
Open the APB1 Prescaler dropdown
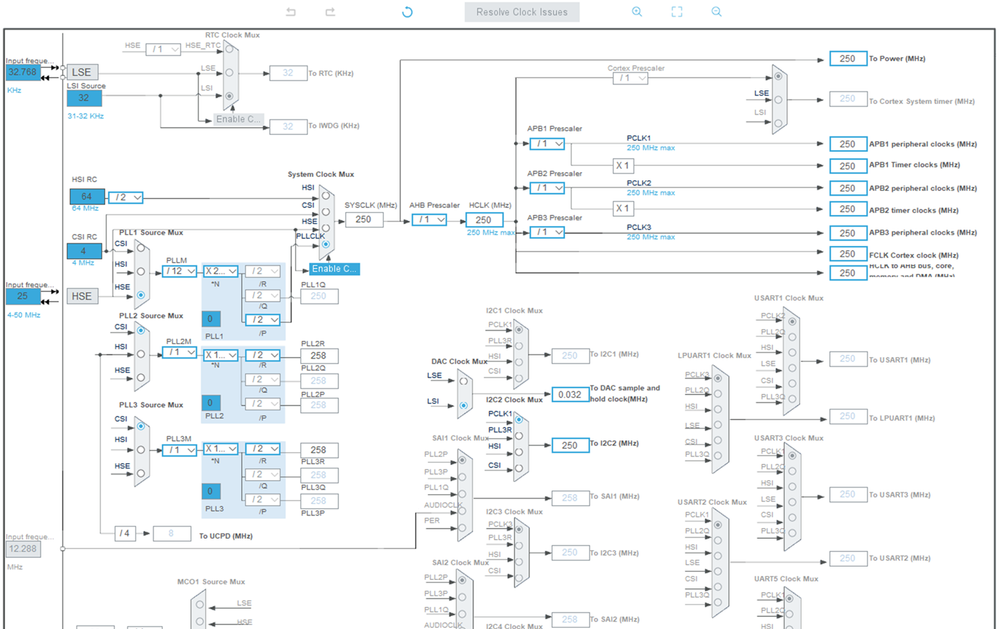point(547,144)
